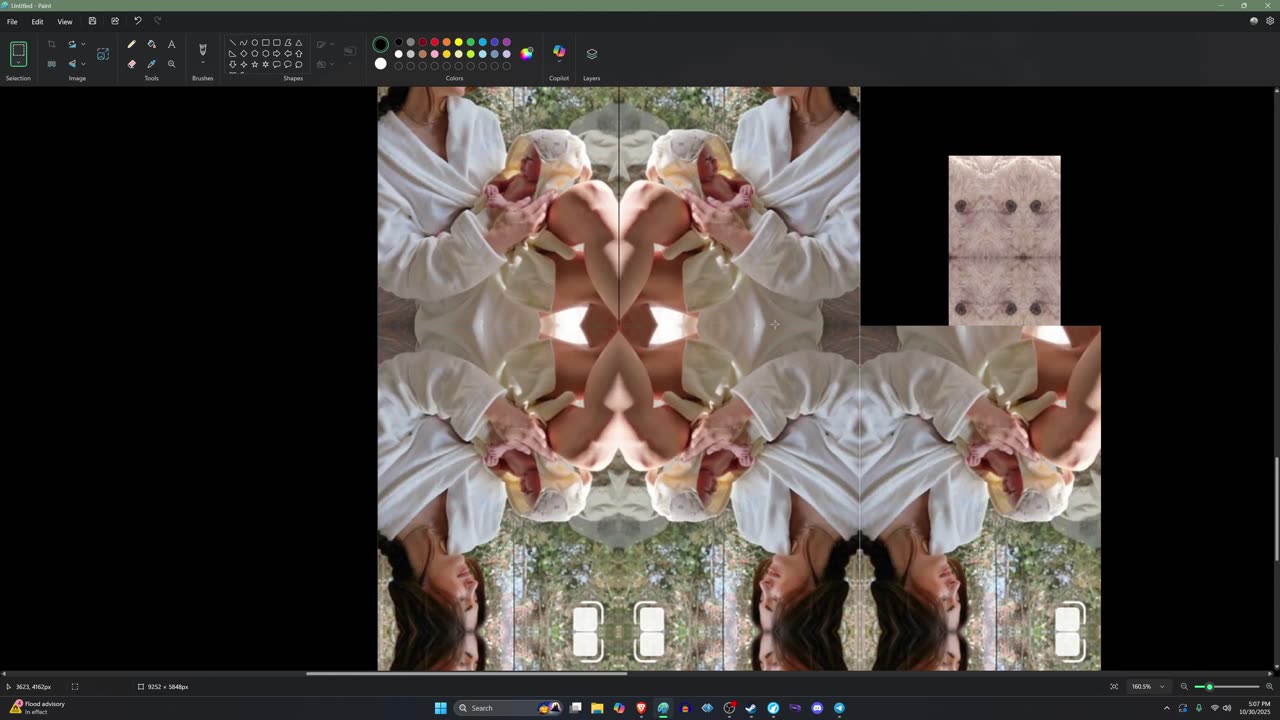Select the Right triangle shape
The height and width of the screenshot is (720, 1280).
(x=232, y=54)
